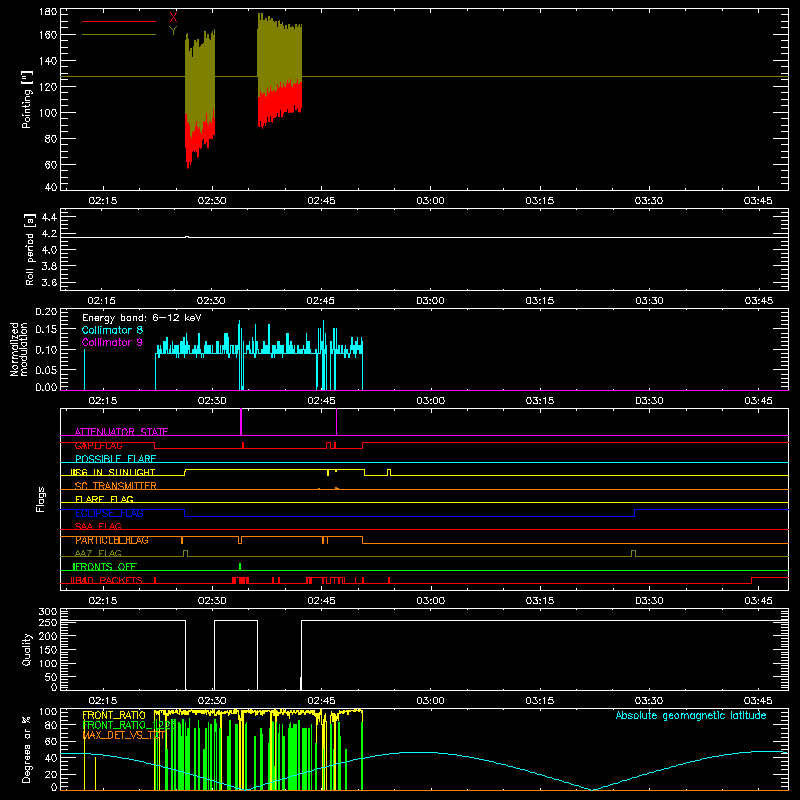Viewport: 800px width, 800px height.
Task: Click the olive AAZ_FLAG label
Action: pos(98,553)
